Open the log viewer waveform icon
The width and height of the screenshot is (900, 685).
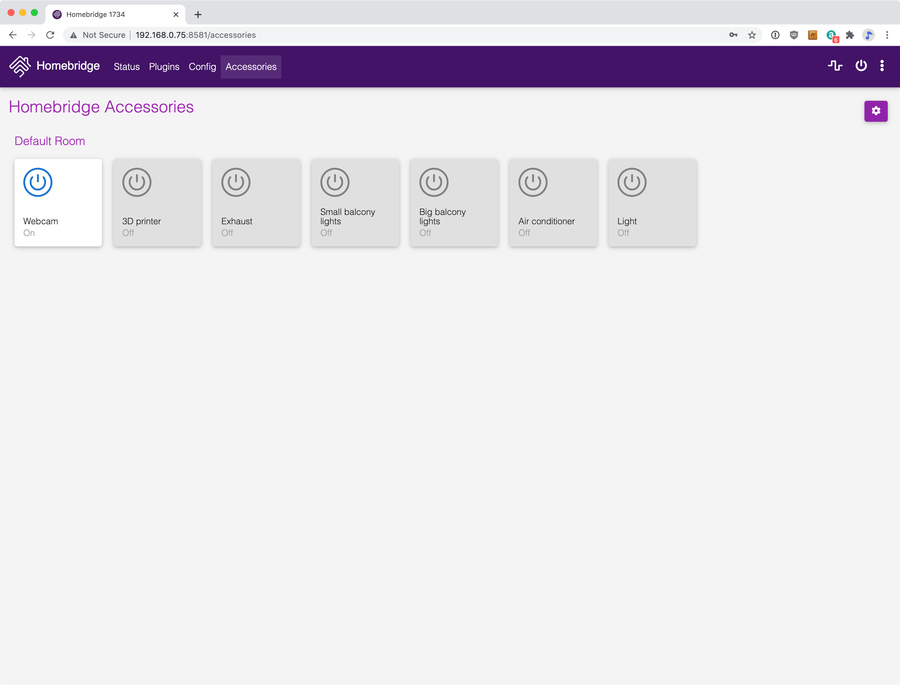coord(835,65)
